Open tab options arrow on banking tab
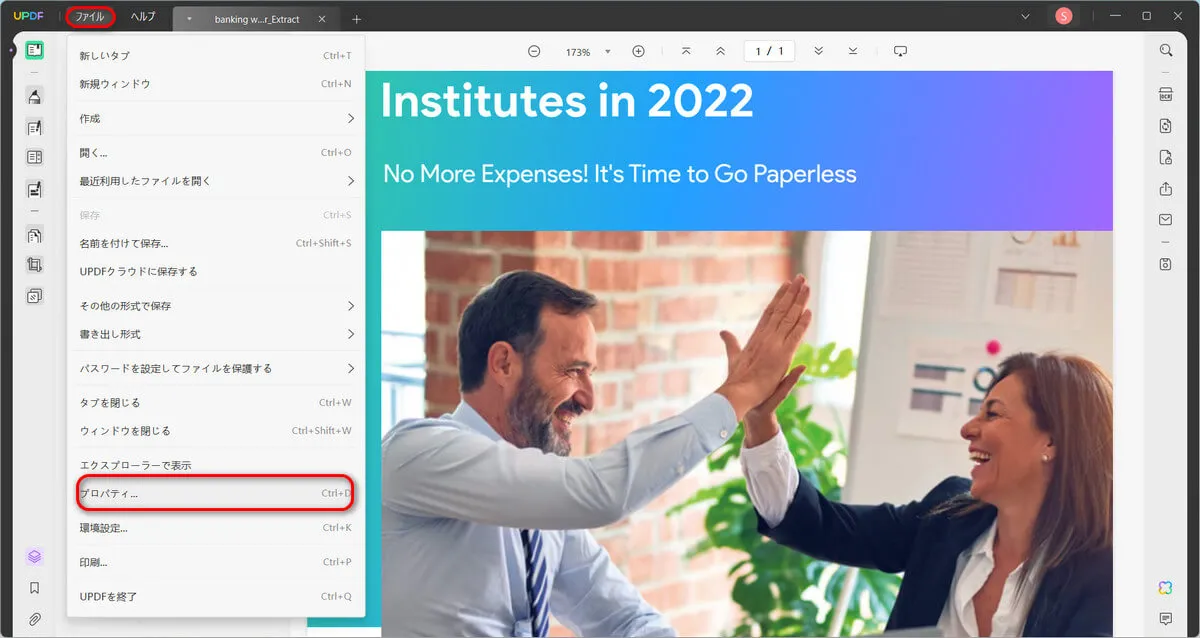This screenshot has width=1200, height=638. 189,19
